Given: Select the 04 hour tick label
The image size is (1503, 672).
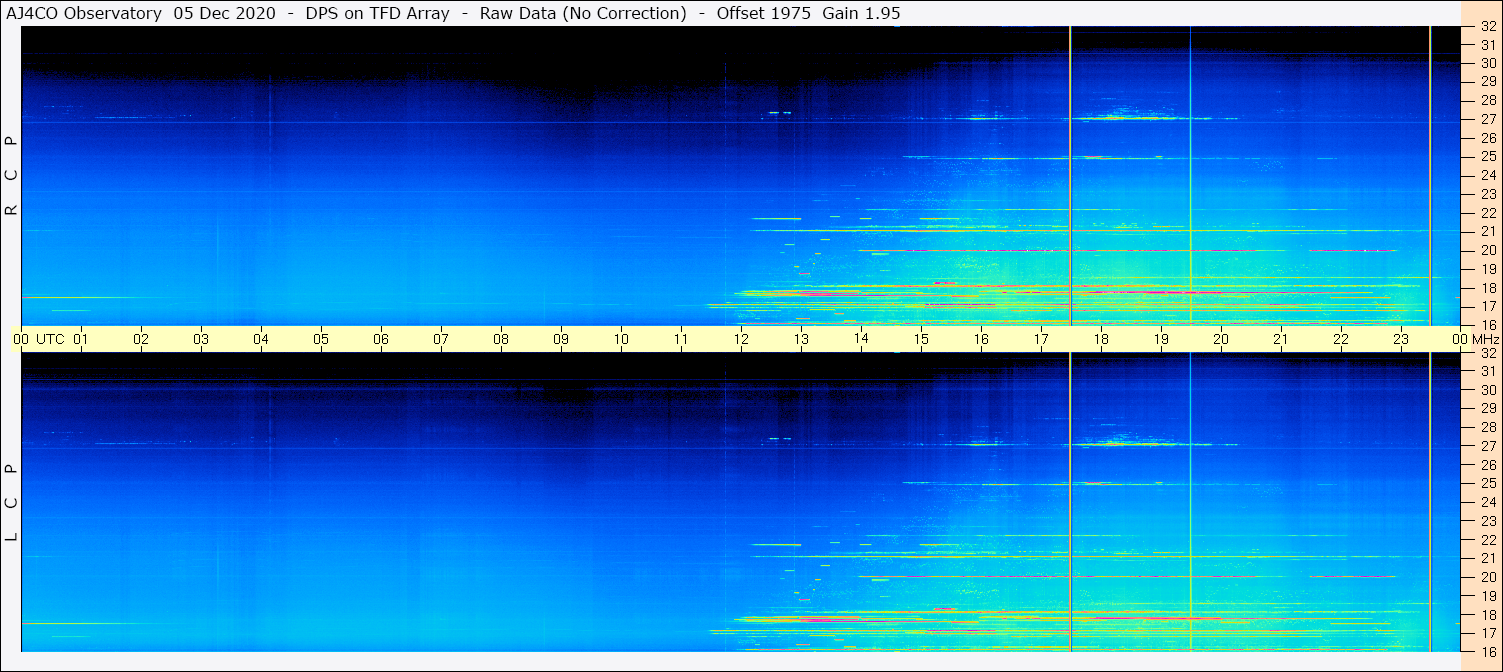Looking at the screenshot, I should coord(261,339).
